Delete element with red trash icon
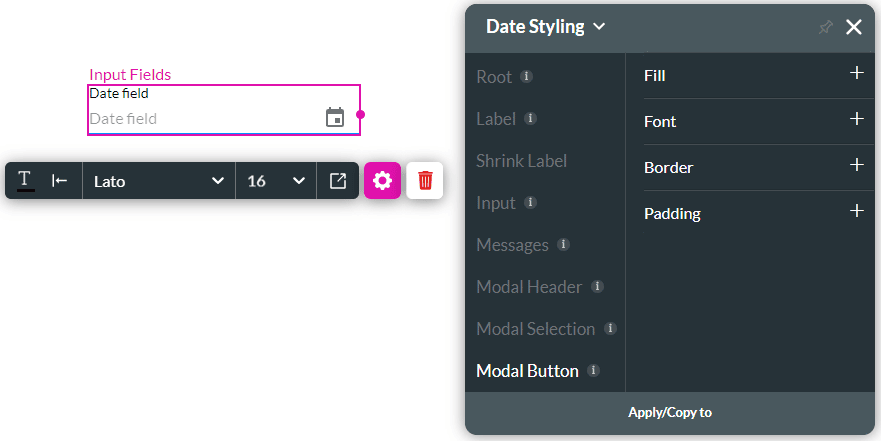This screenshot has height=441, width=881. (425, 181)
